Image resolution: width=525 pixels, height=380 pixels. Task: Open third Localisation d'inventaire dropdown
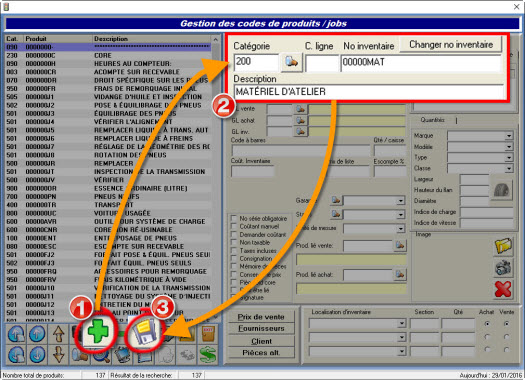[x=401, y=351]
